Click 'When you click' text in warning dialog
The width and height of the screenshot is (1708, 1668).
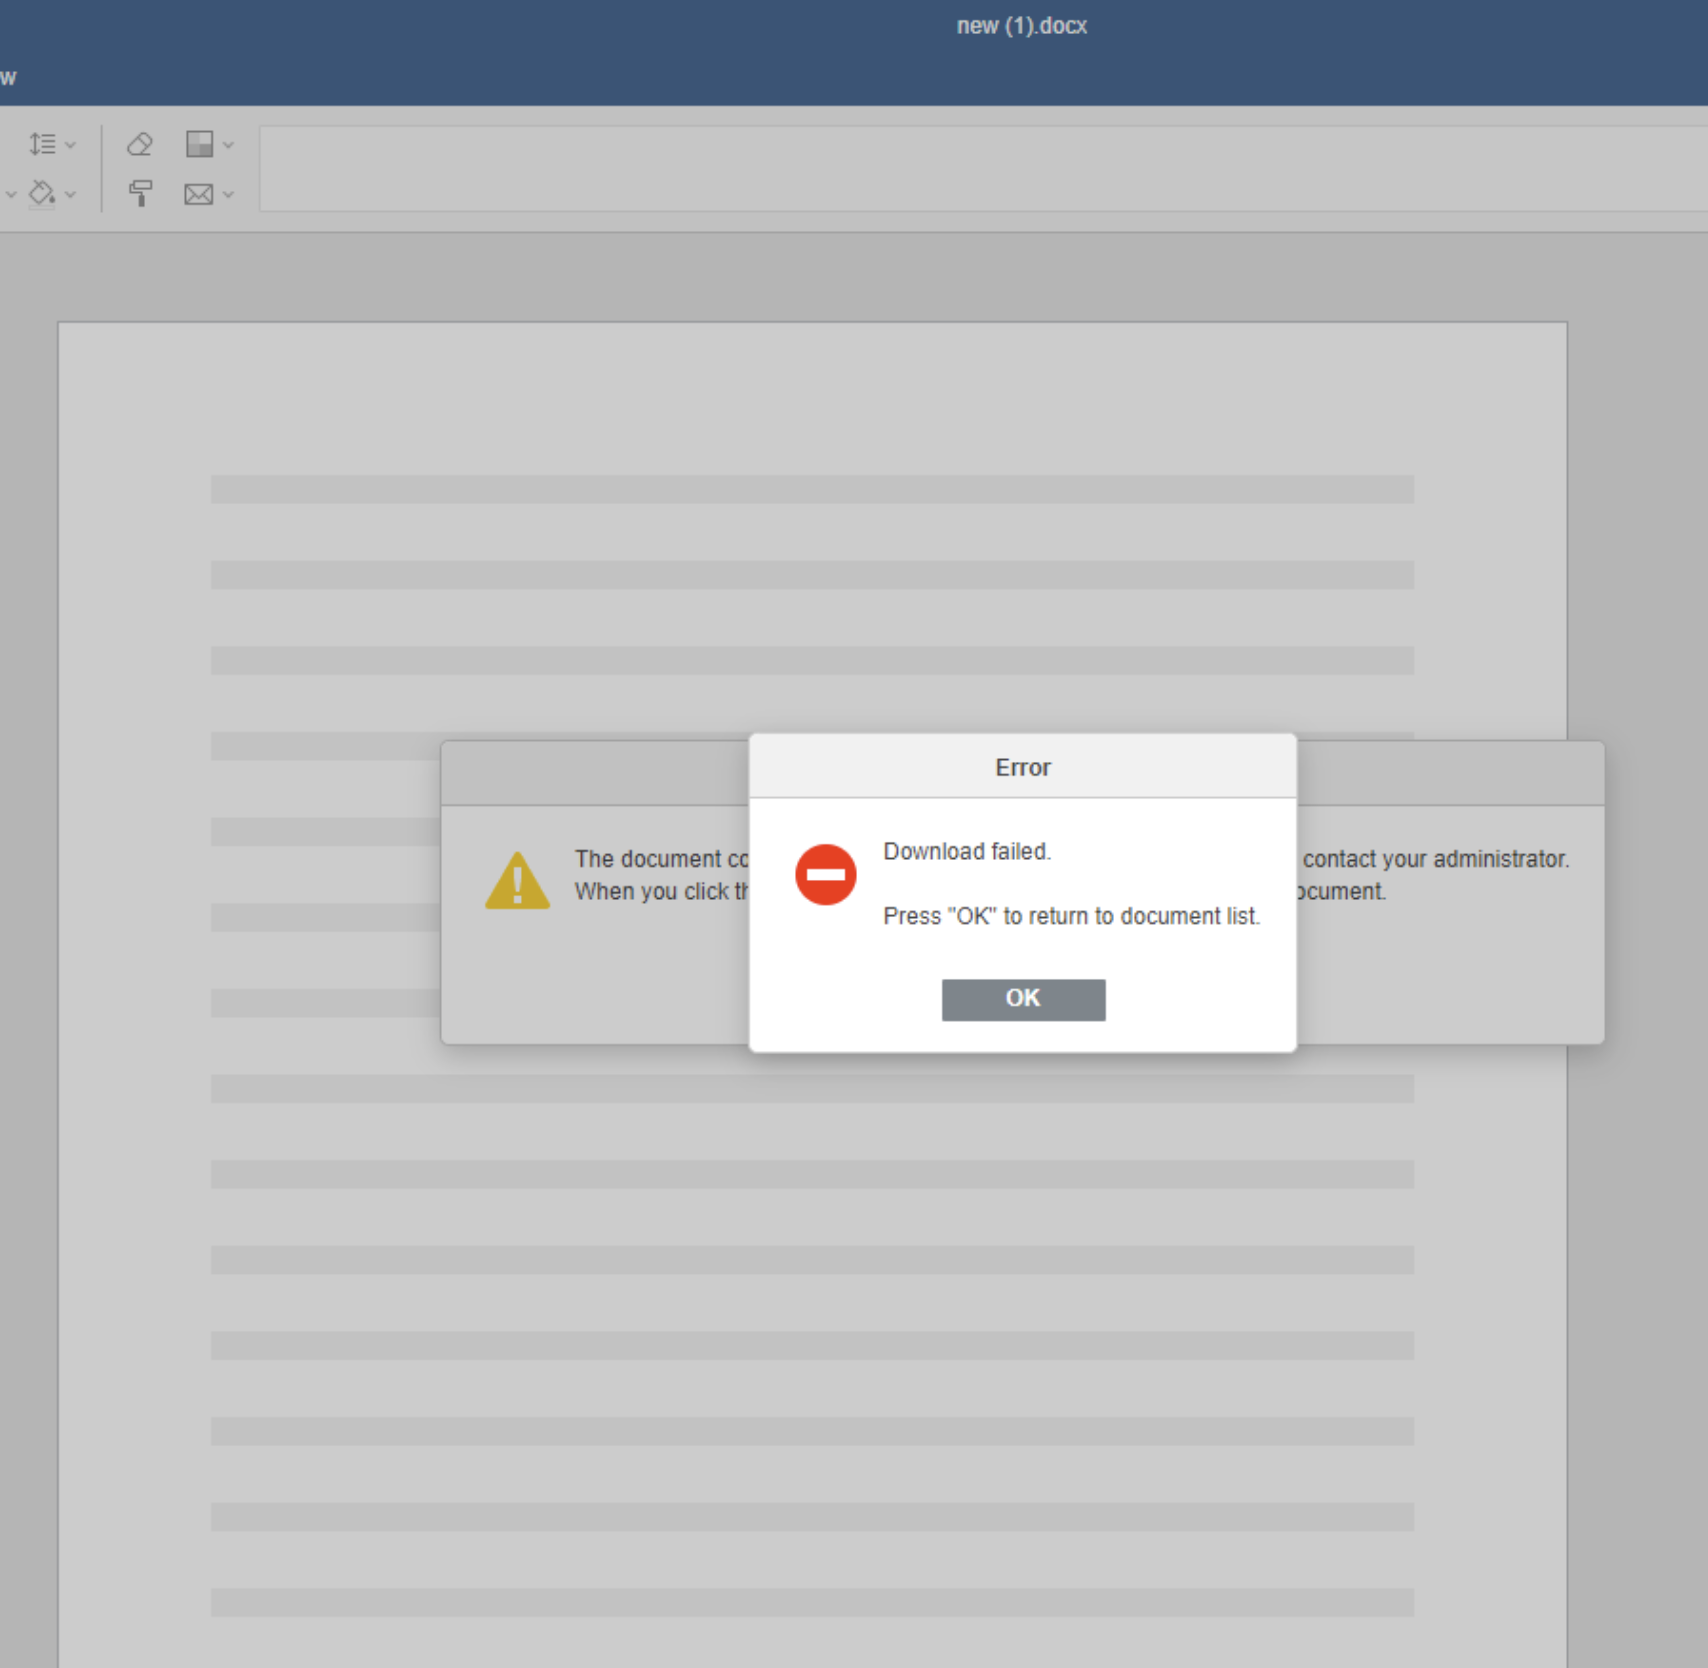651,891
